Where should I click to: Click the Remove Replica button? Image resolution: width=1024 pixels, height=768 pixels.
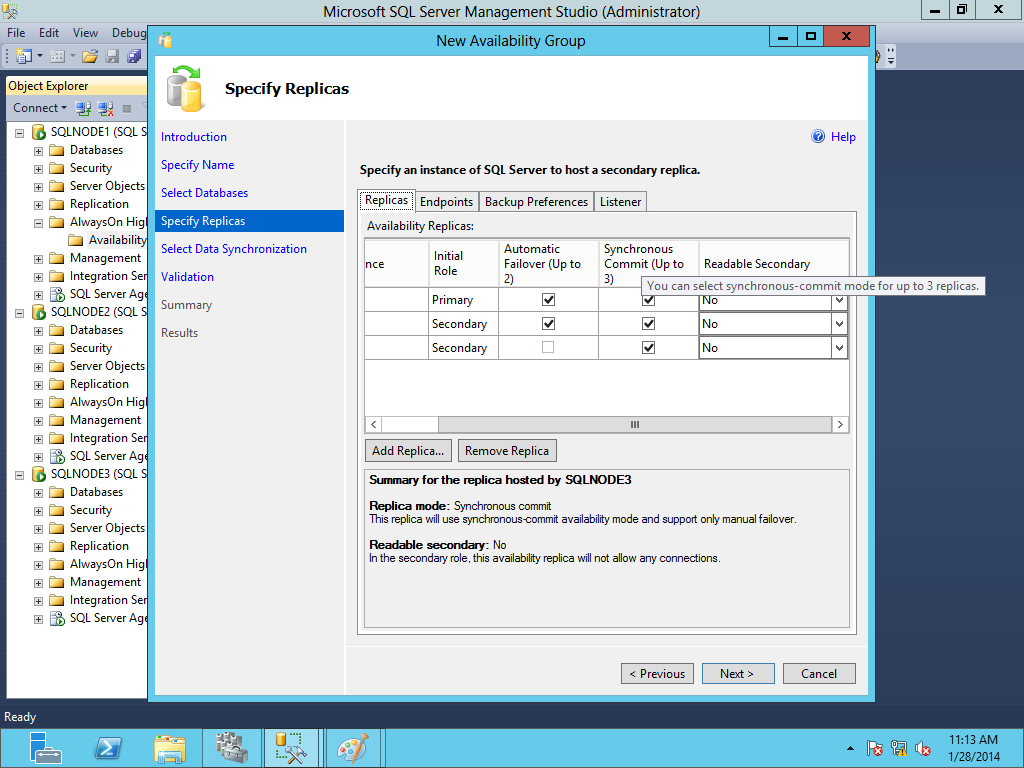pos(507,451)
